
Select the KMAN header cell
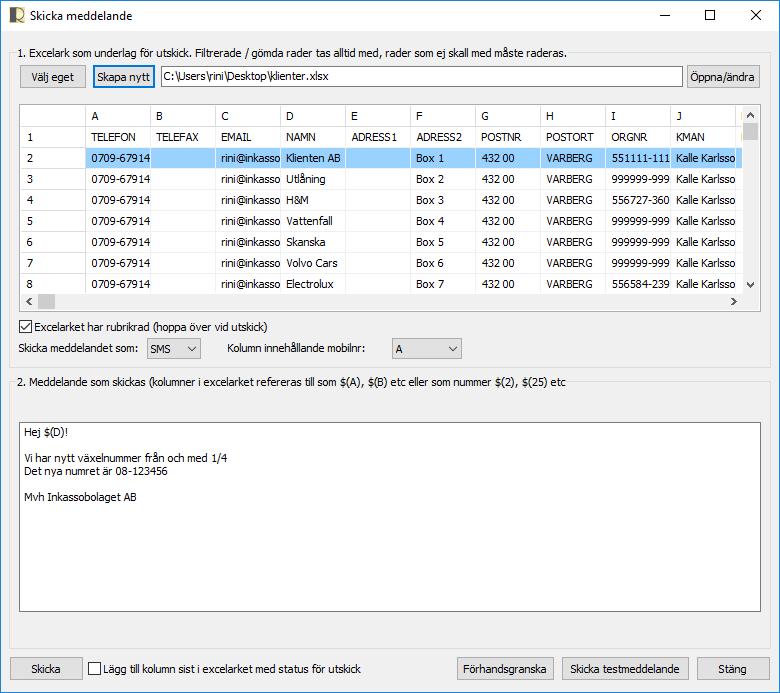tap(702, 137)
